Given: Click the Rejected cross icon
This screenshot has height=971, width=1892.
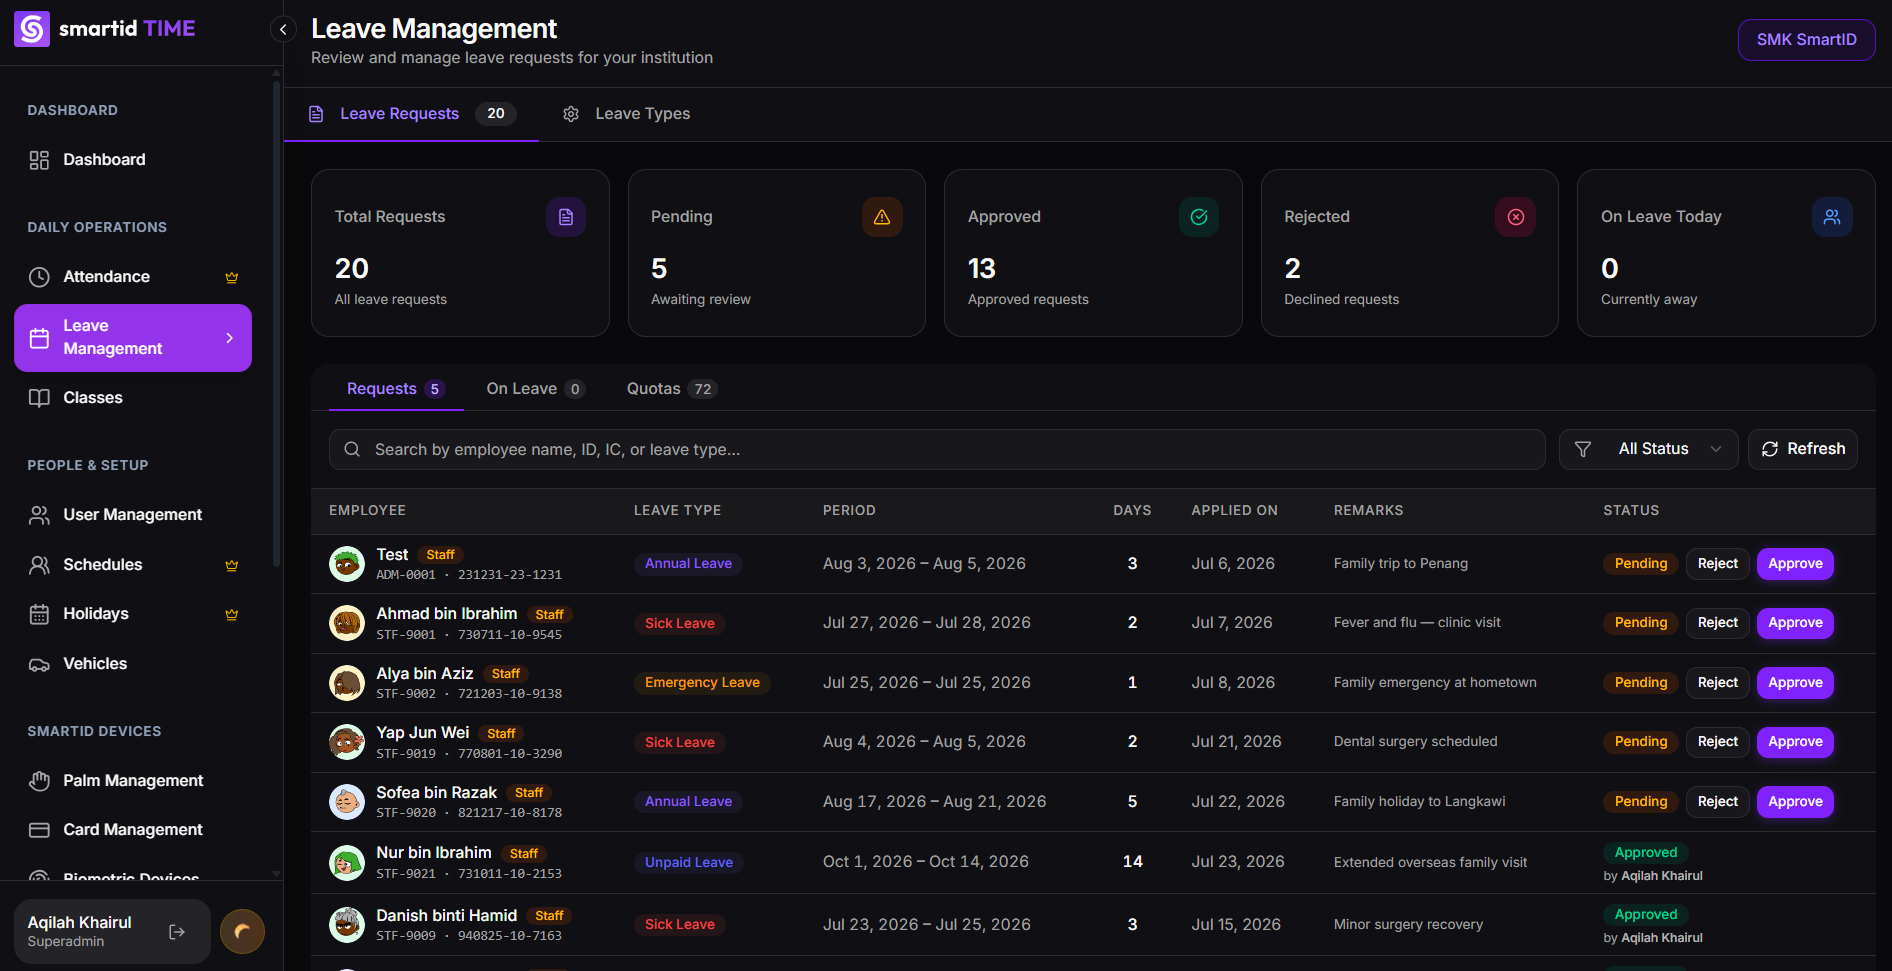Looking at the screenshot, I should (1516, 217).
